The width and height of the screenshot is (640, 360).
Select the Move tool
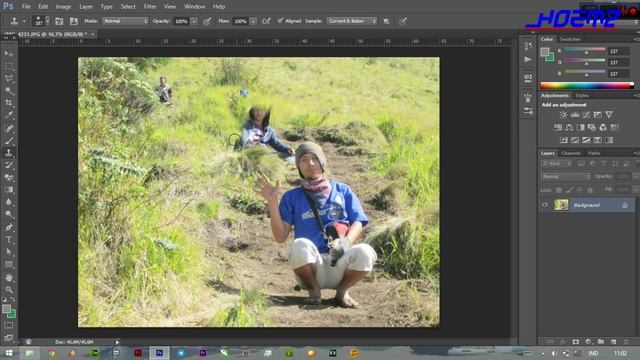click(9, 53)
